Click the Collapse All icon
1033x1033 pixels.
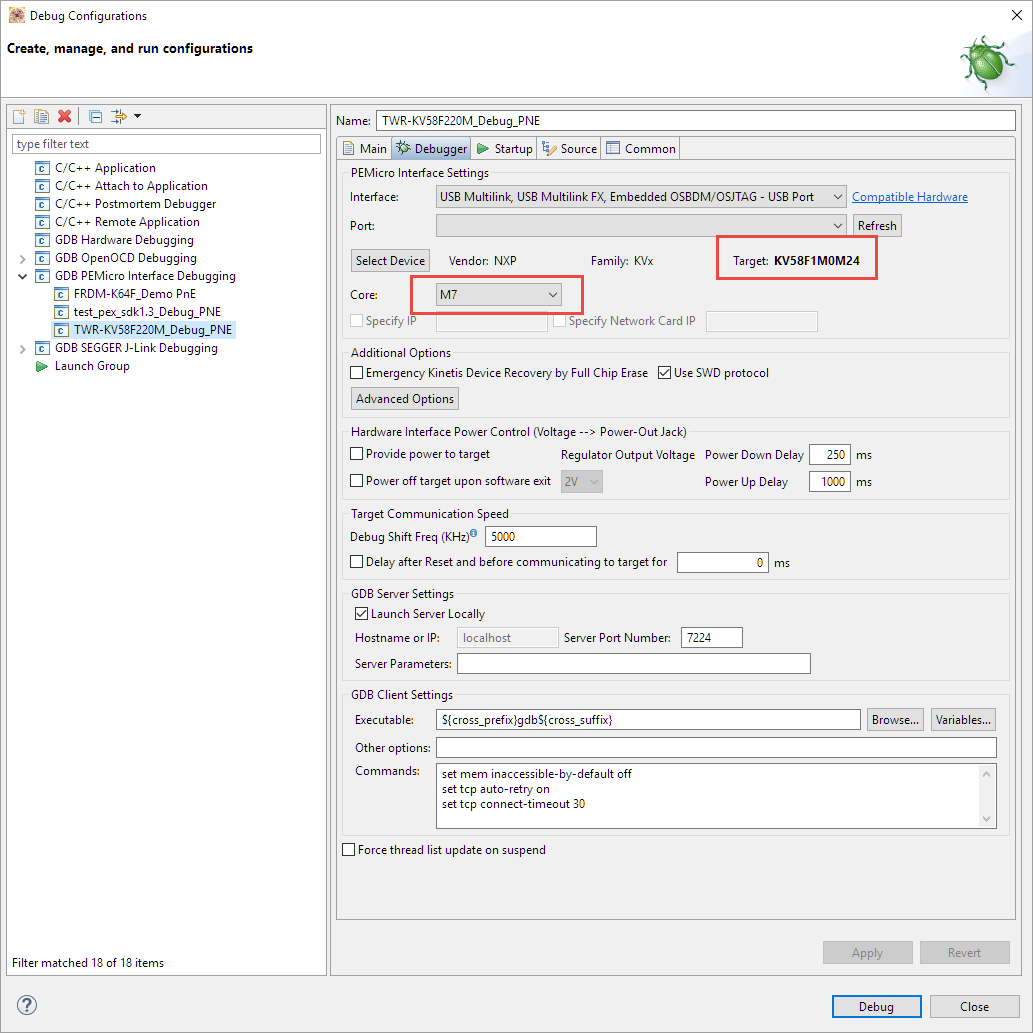coord(95,116)
